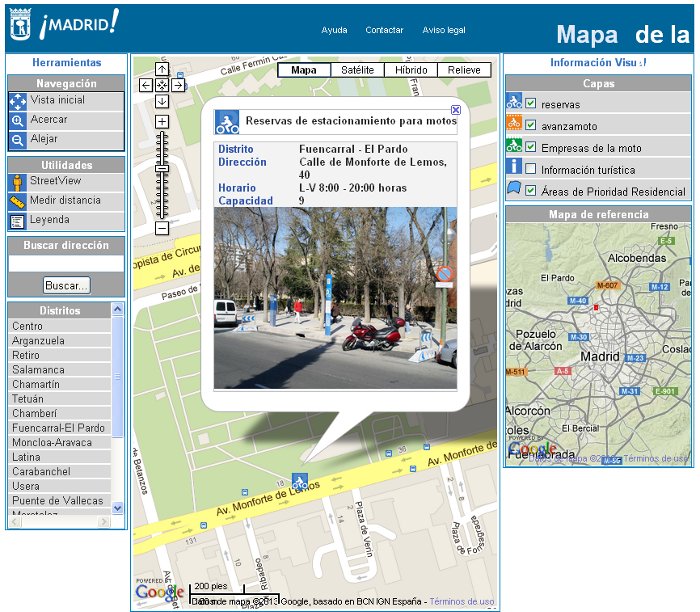Uncheck the reservas layer checkbox
Image resolution: width=700 pixels, height=612 pixels.
click(x=530, y=104)
